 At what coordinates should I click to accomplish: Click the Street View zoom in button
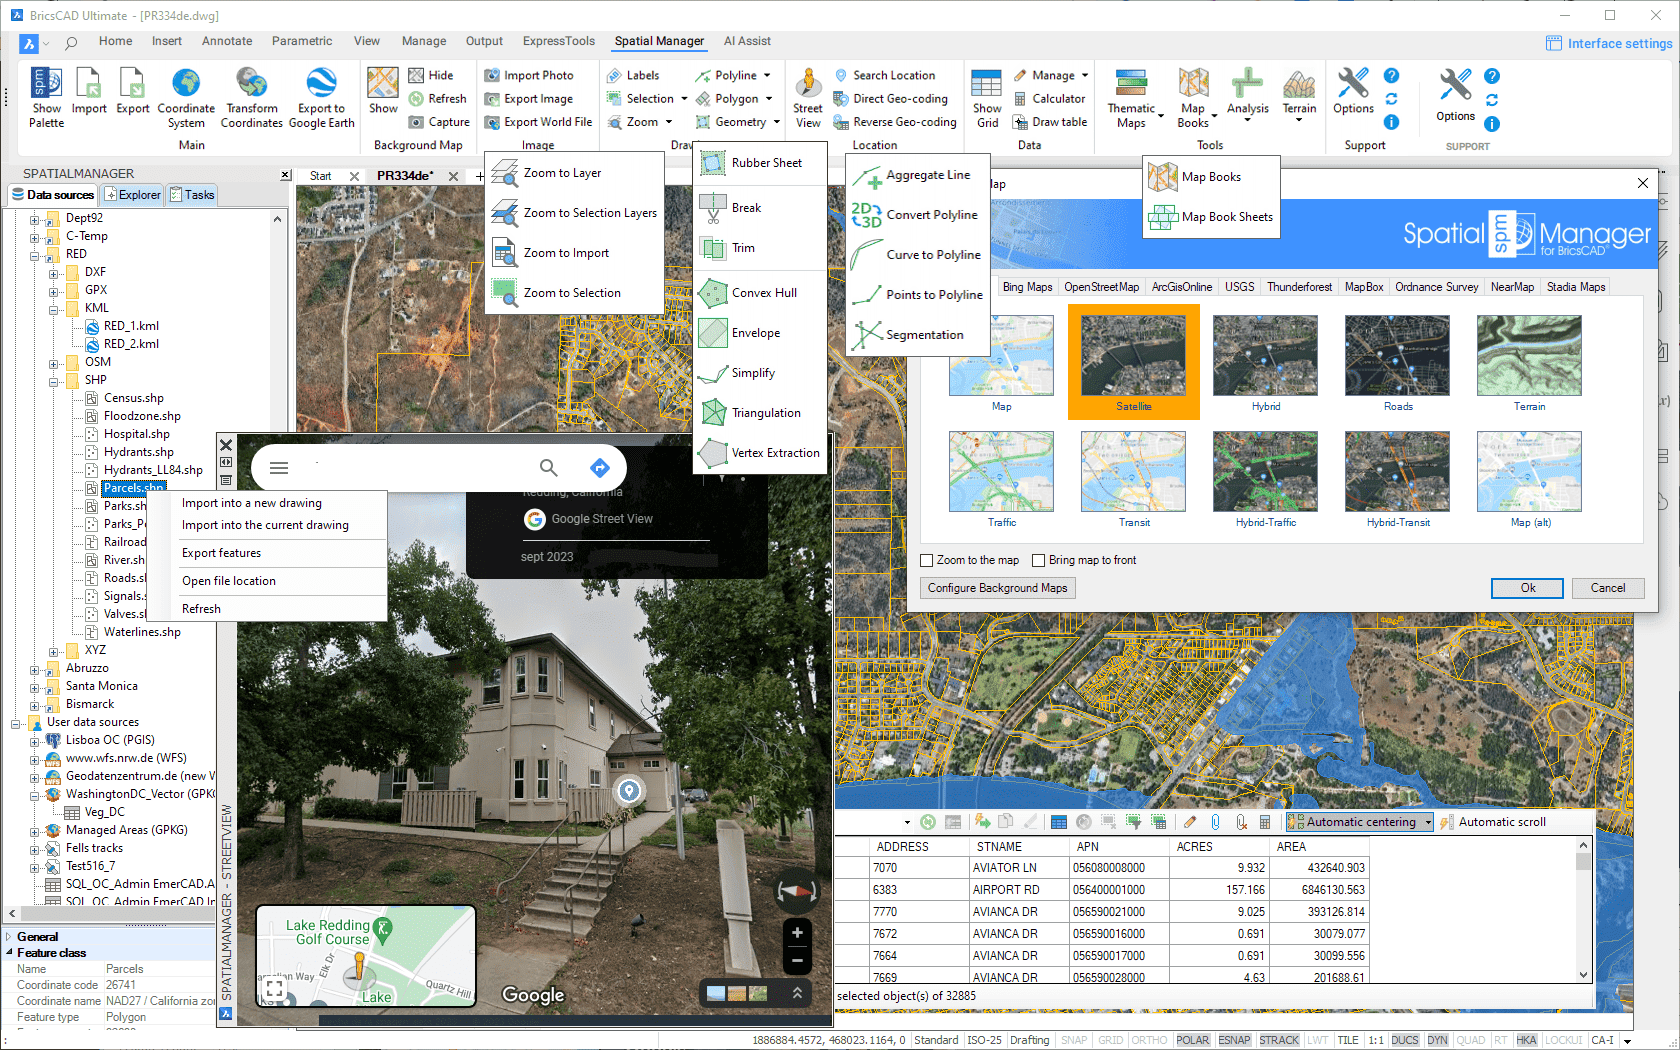tap(797, 933)
